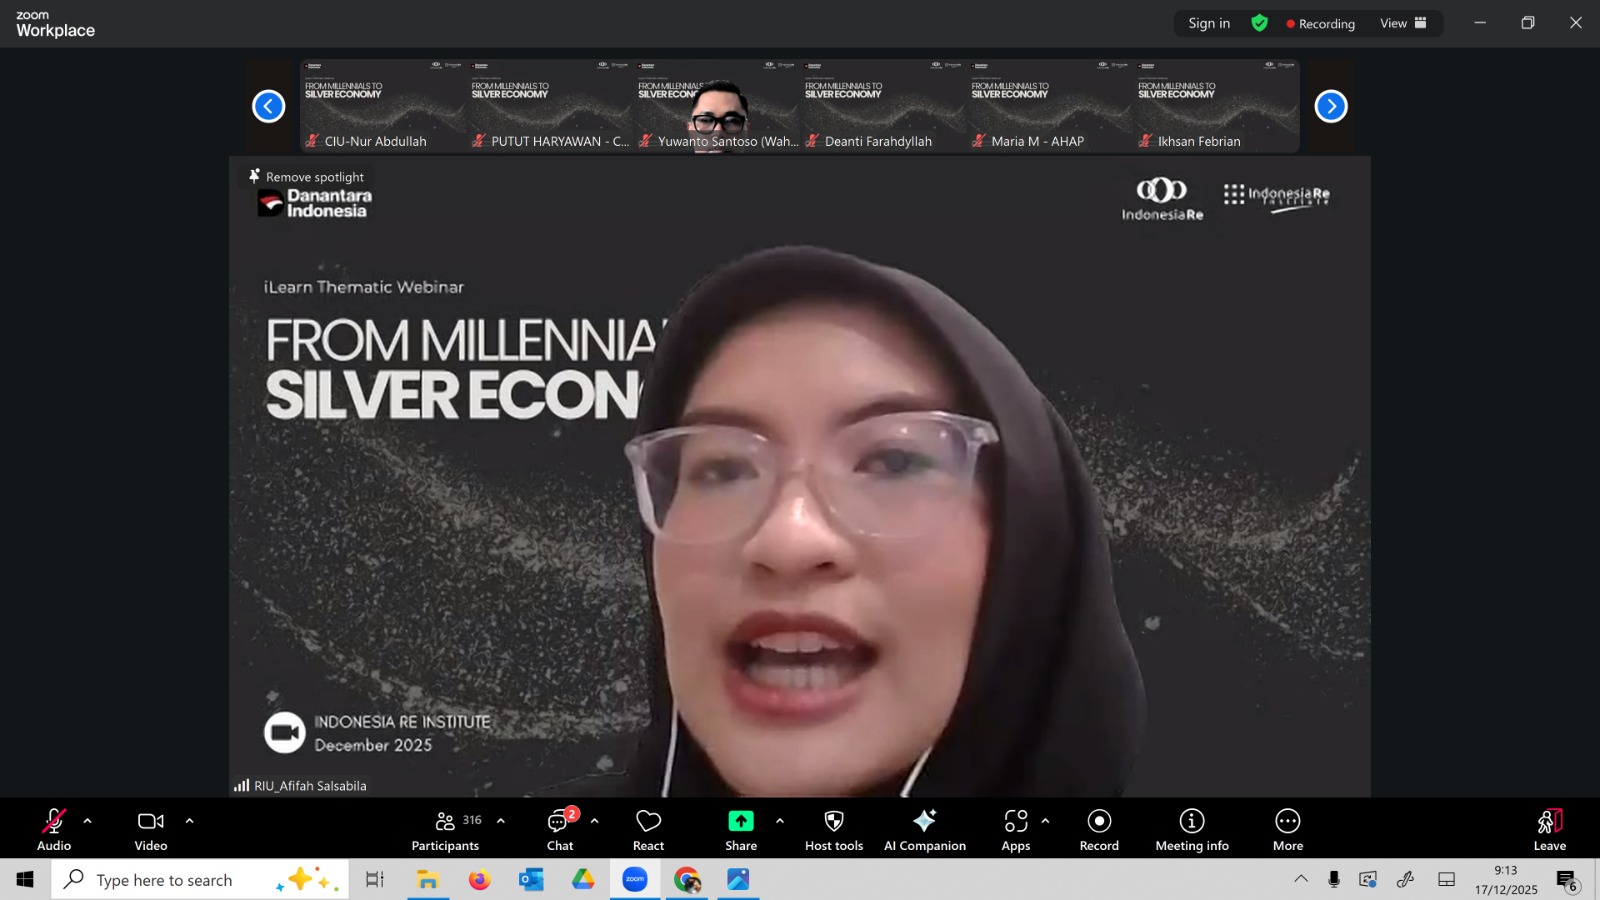Start recording with the Record icon
The width and height of the screenshot is (1600, 900).
1099,822
